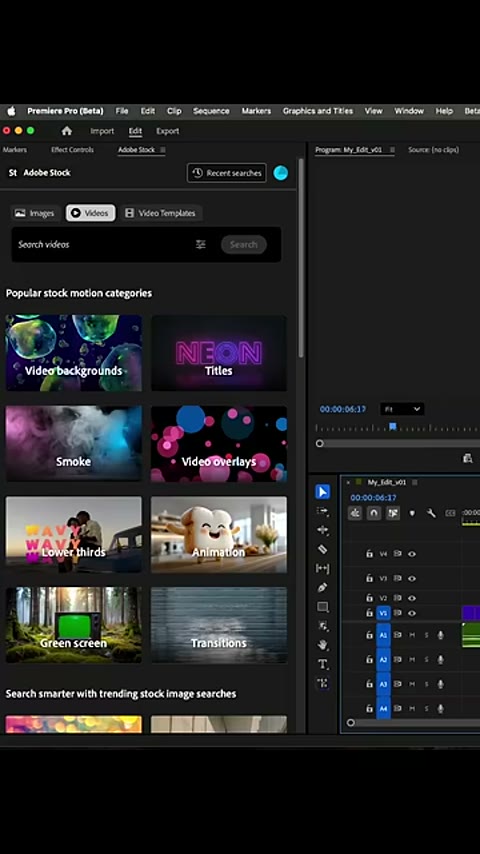
Task: Add a marker in the timeline
Action: [x=412, y=513]
